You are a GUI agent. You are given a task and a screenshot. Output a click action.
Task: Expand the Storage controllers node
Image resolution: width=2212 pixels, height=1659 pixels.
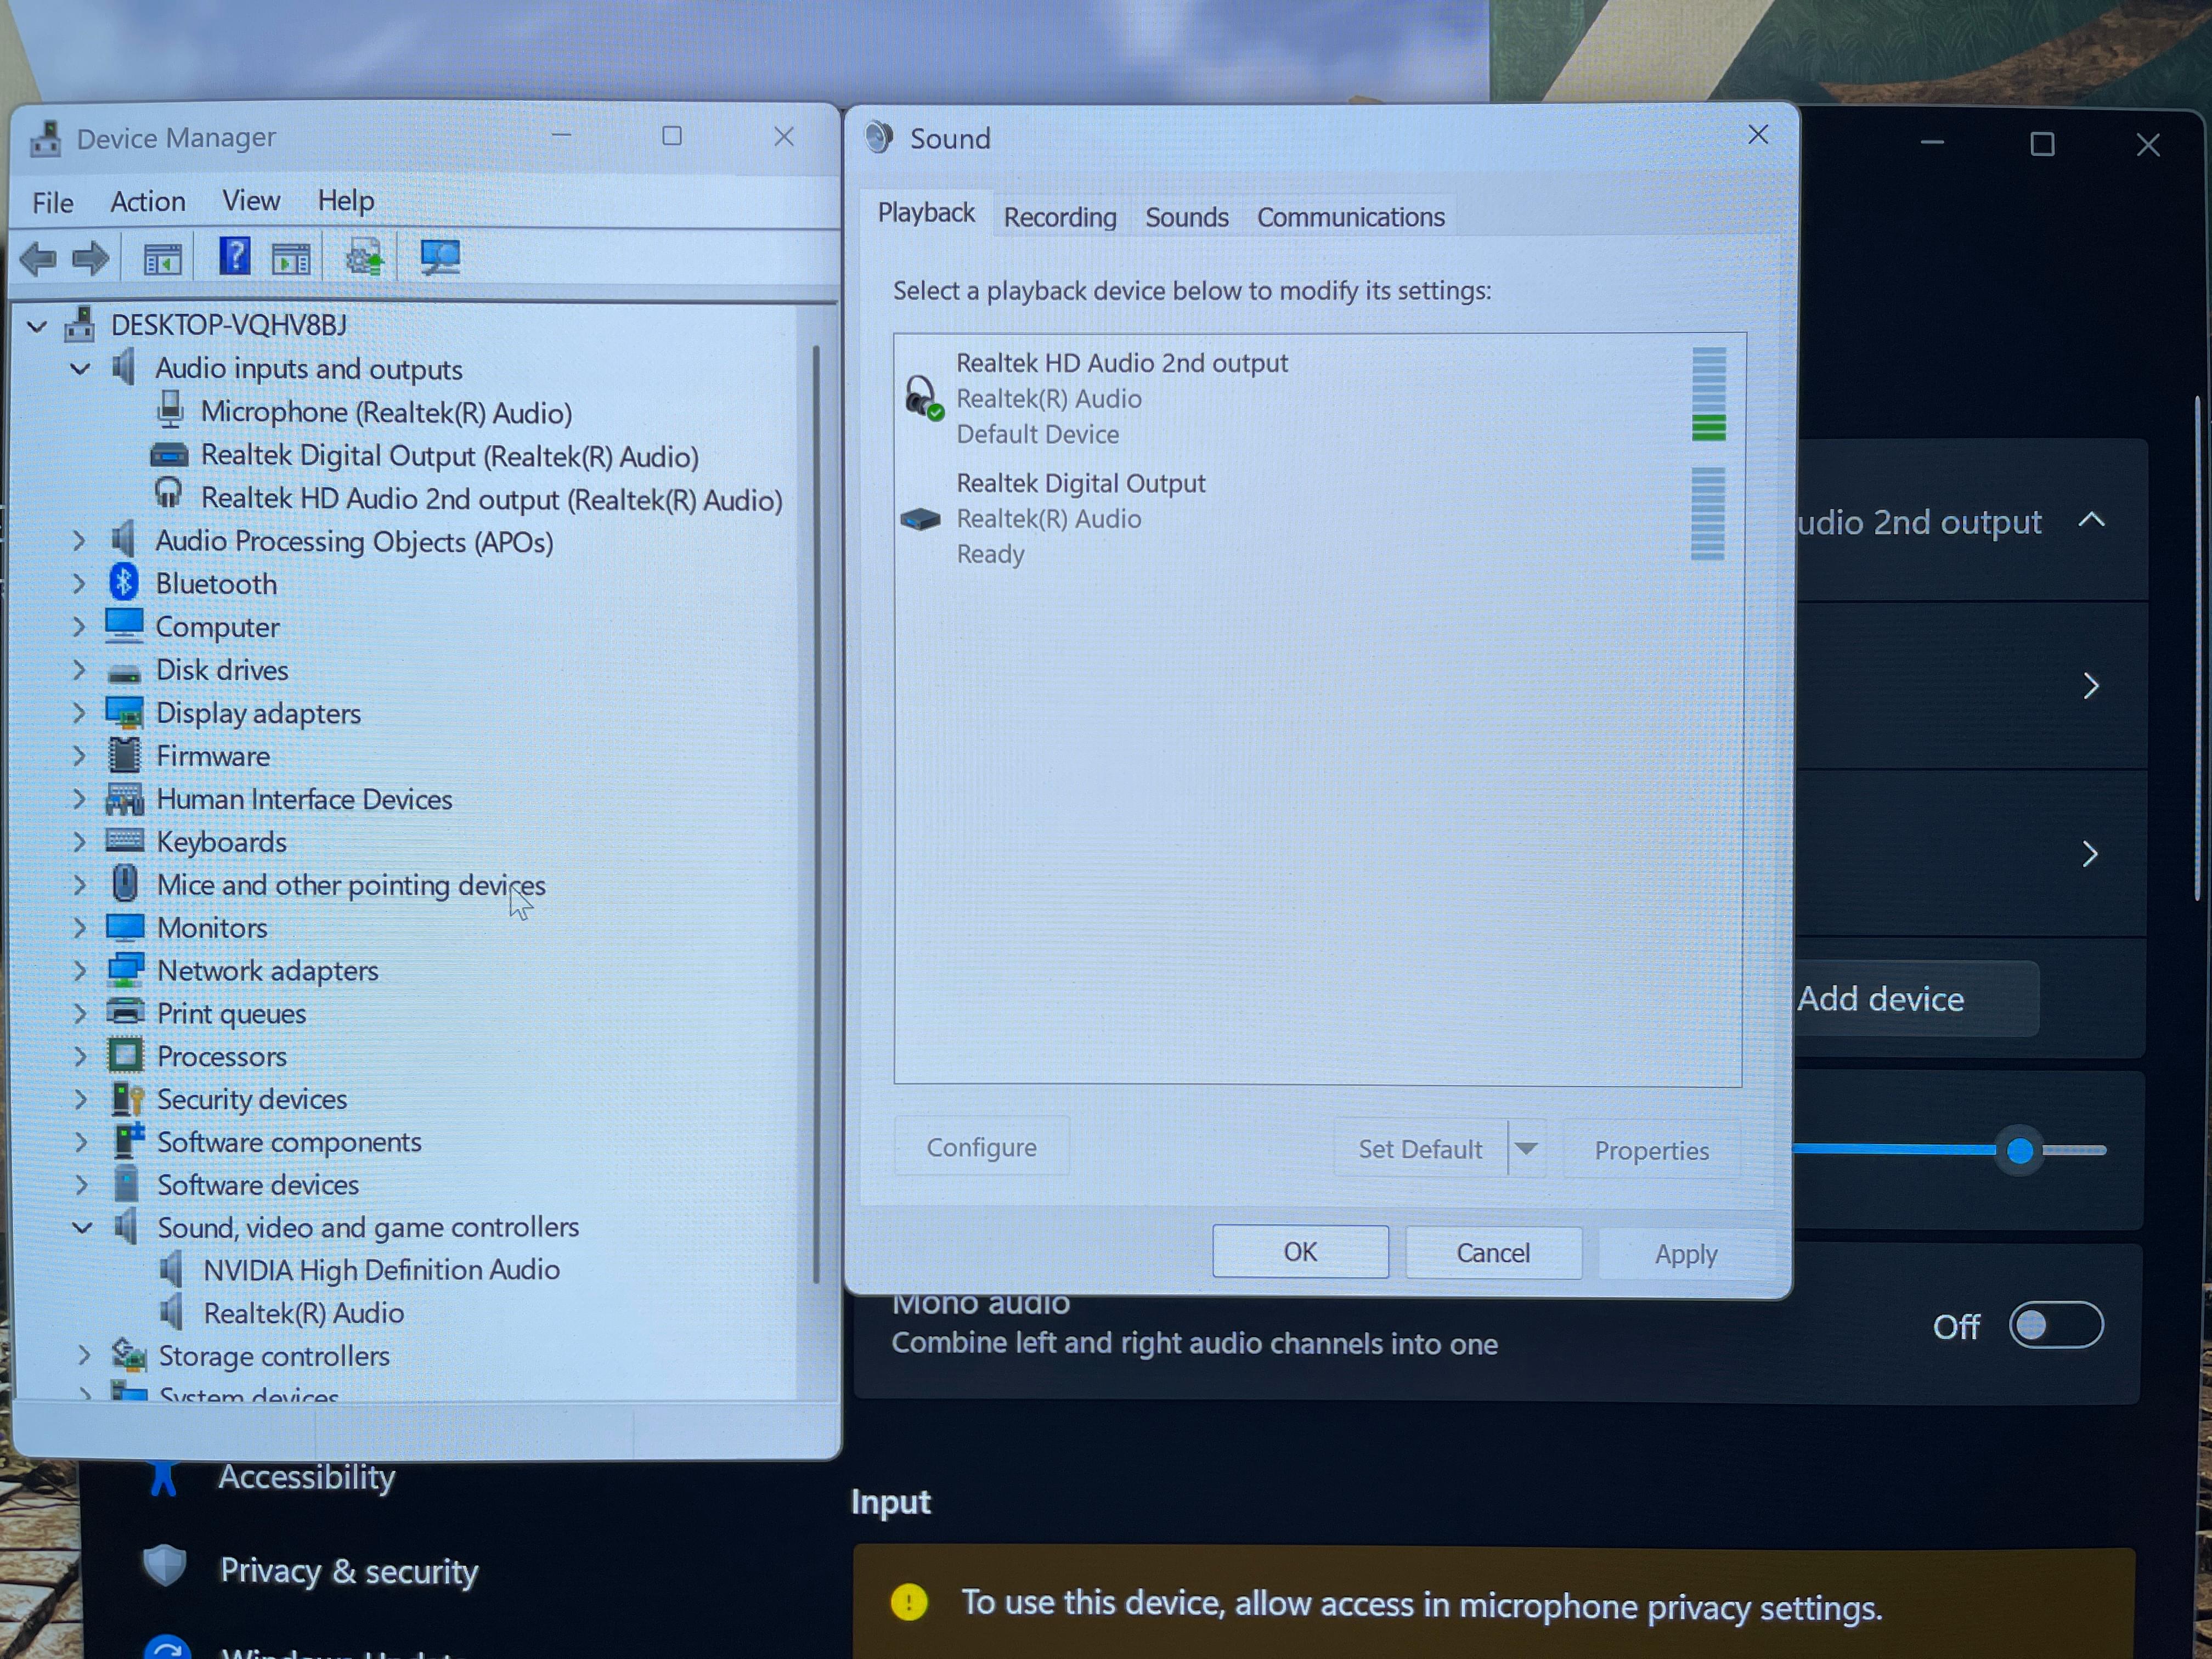point(83,1355)
